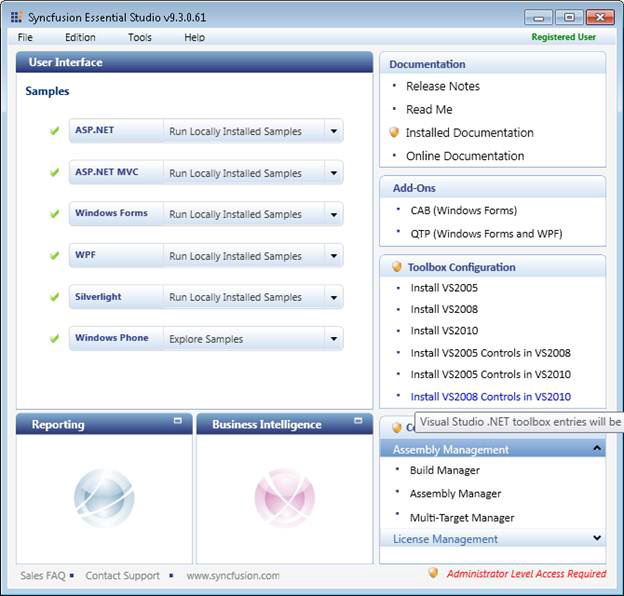
Task: Open the Edition menu
Action: (x=80, y=37)
